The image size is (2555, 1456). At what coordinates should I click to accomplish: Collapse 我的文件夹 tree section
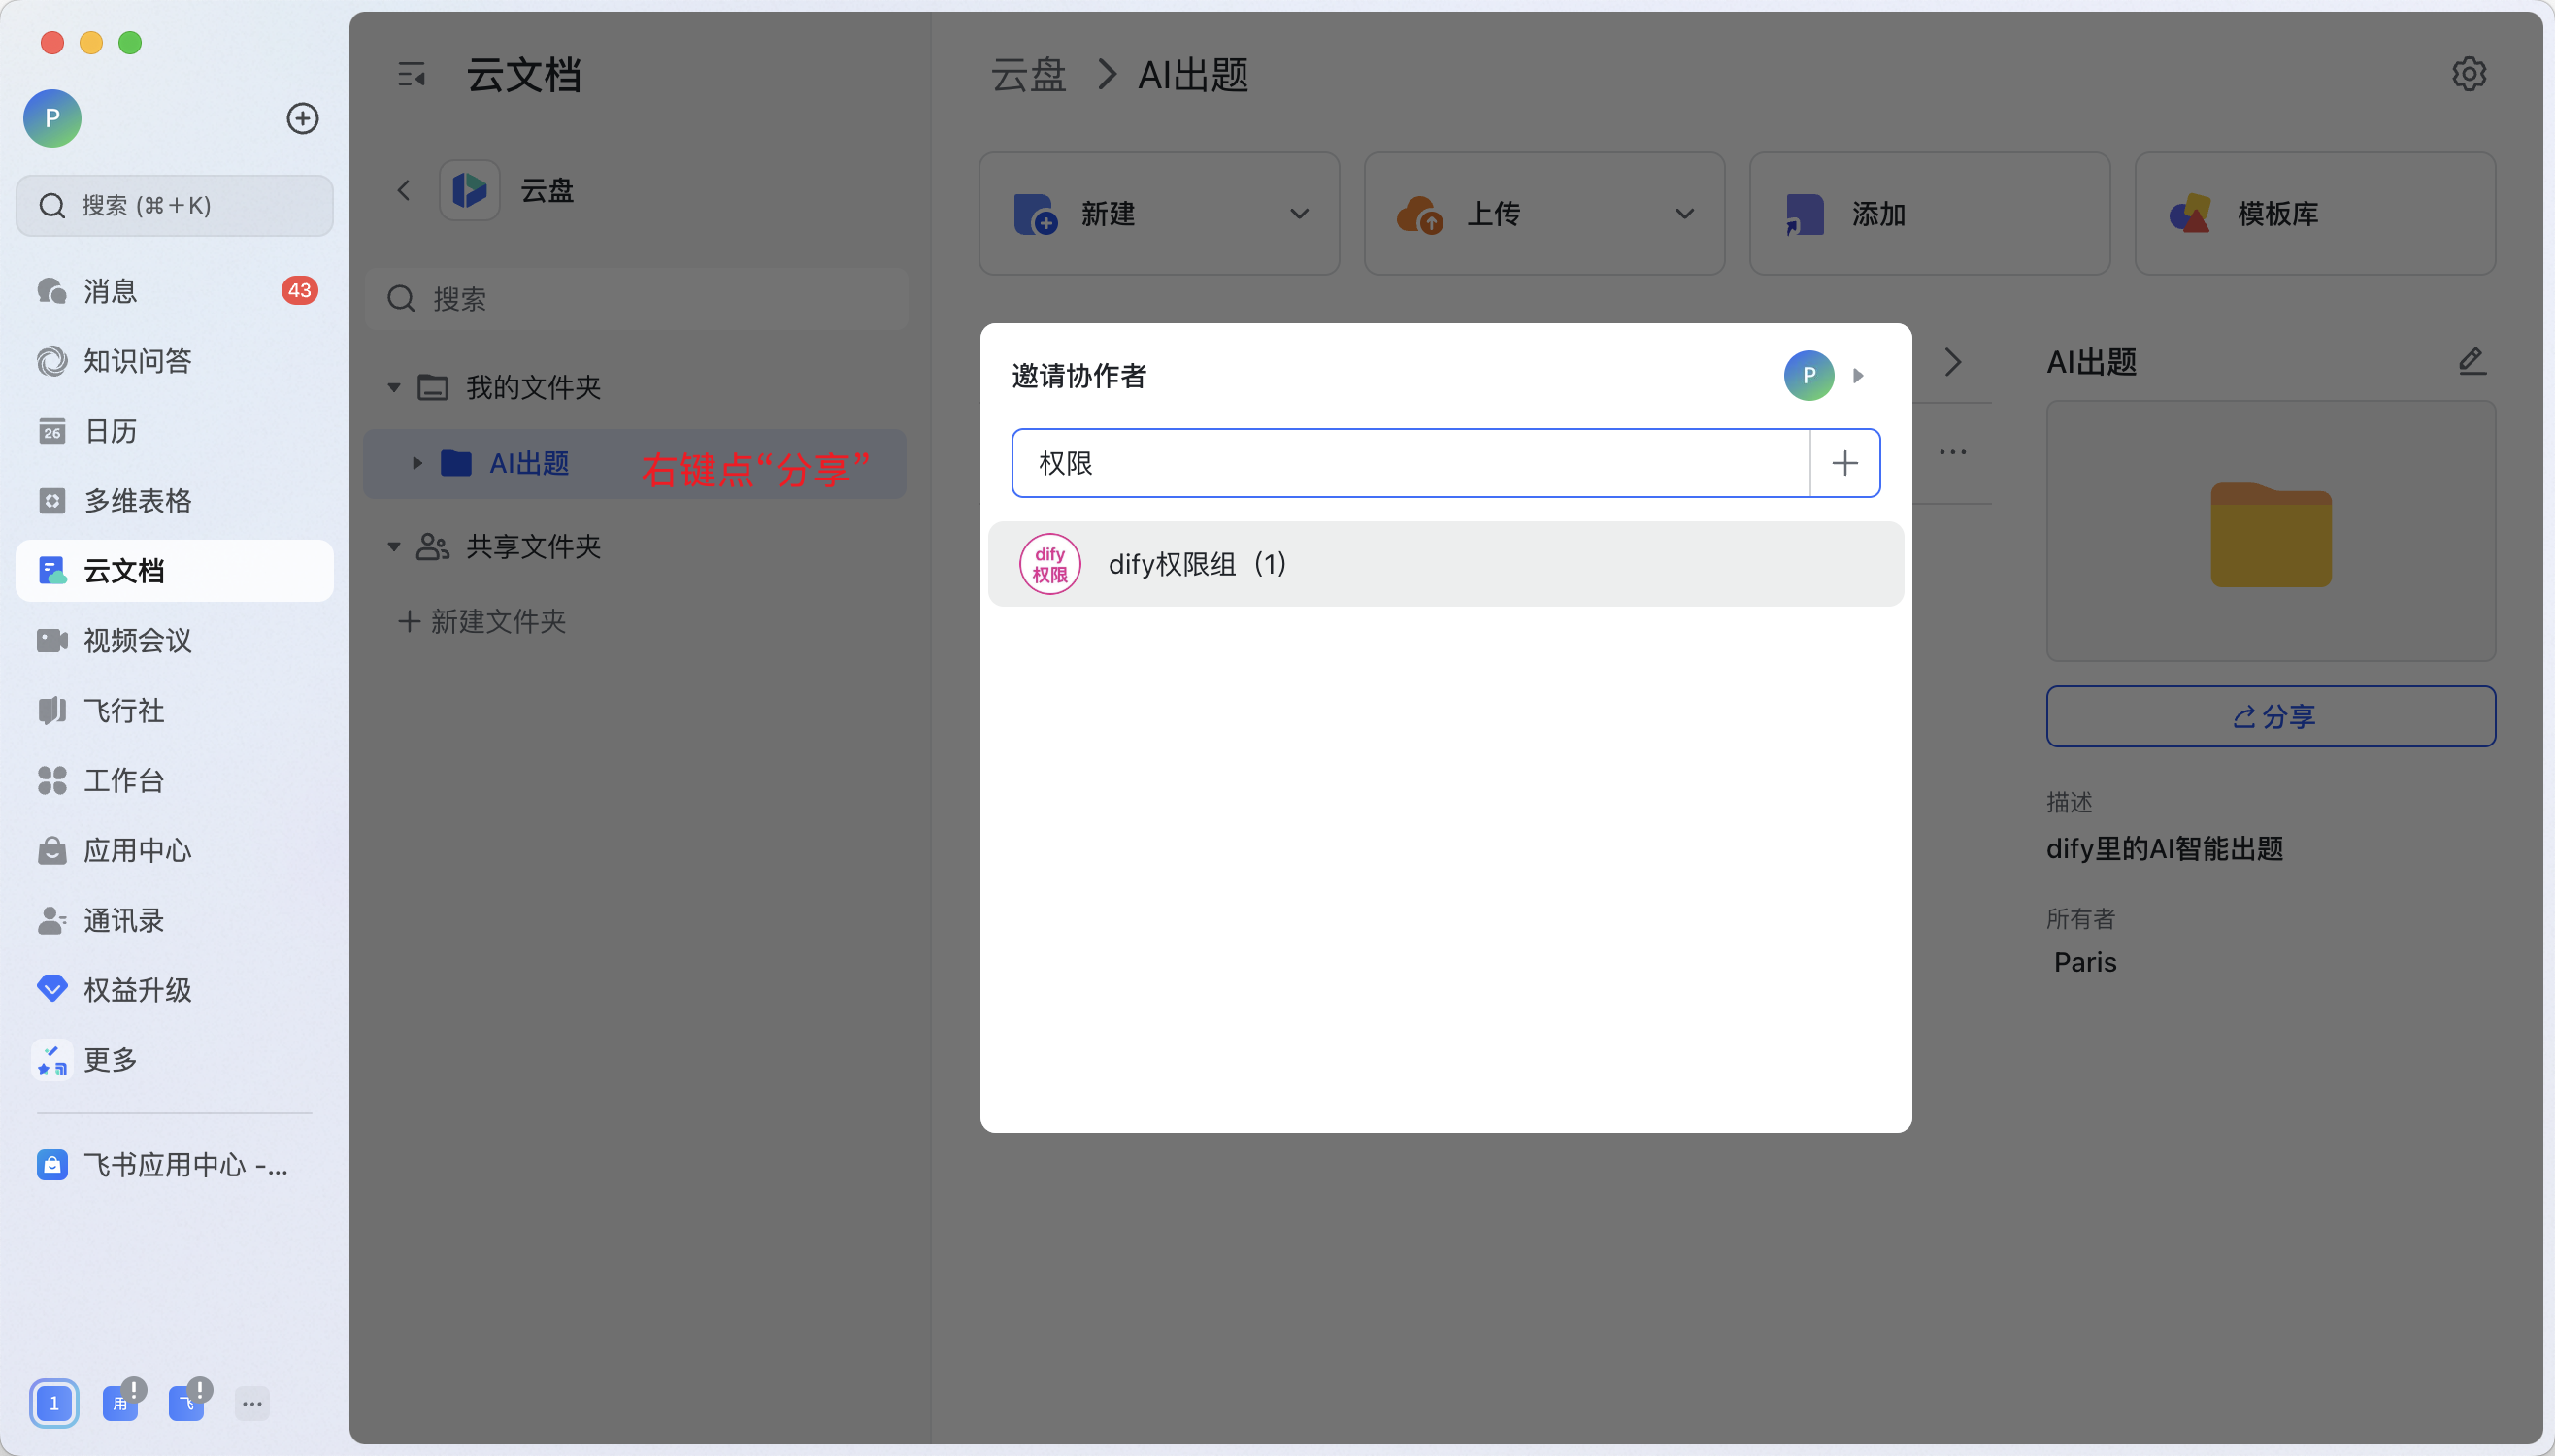[394, 388]
